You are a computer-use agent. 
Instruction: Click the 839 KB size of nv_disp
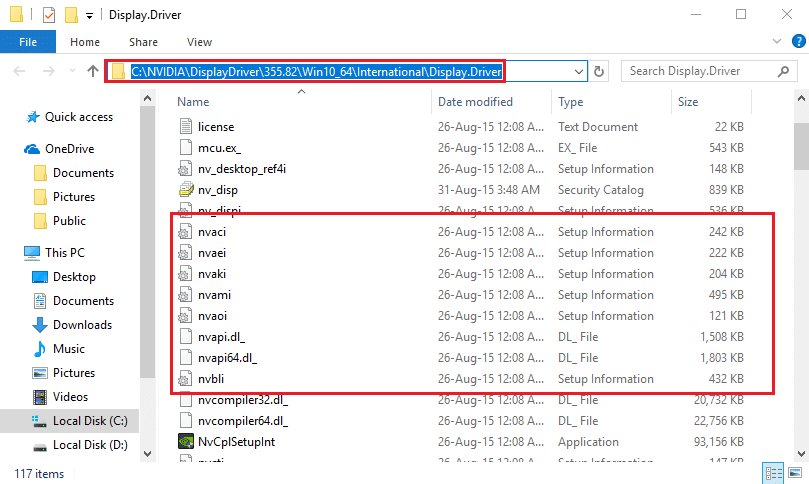click(726, 190)
